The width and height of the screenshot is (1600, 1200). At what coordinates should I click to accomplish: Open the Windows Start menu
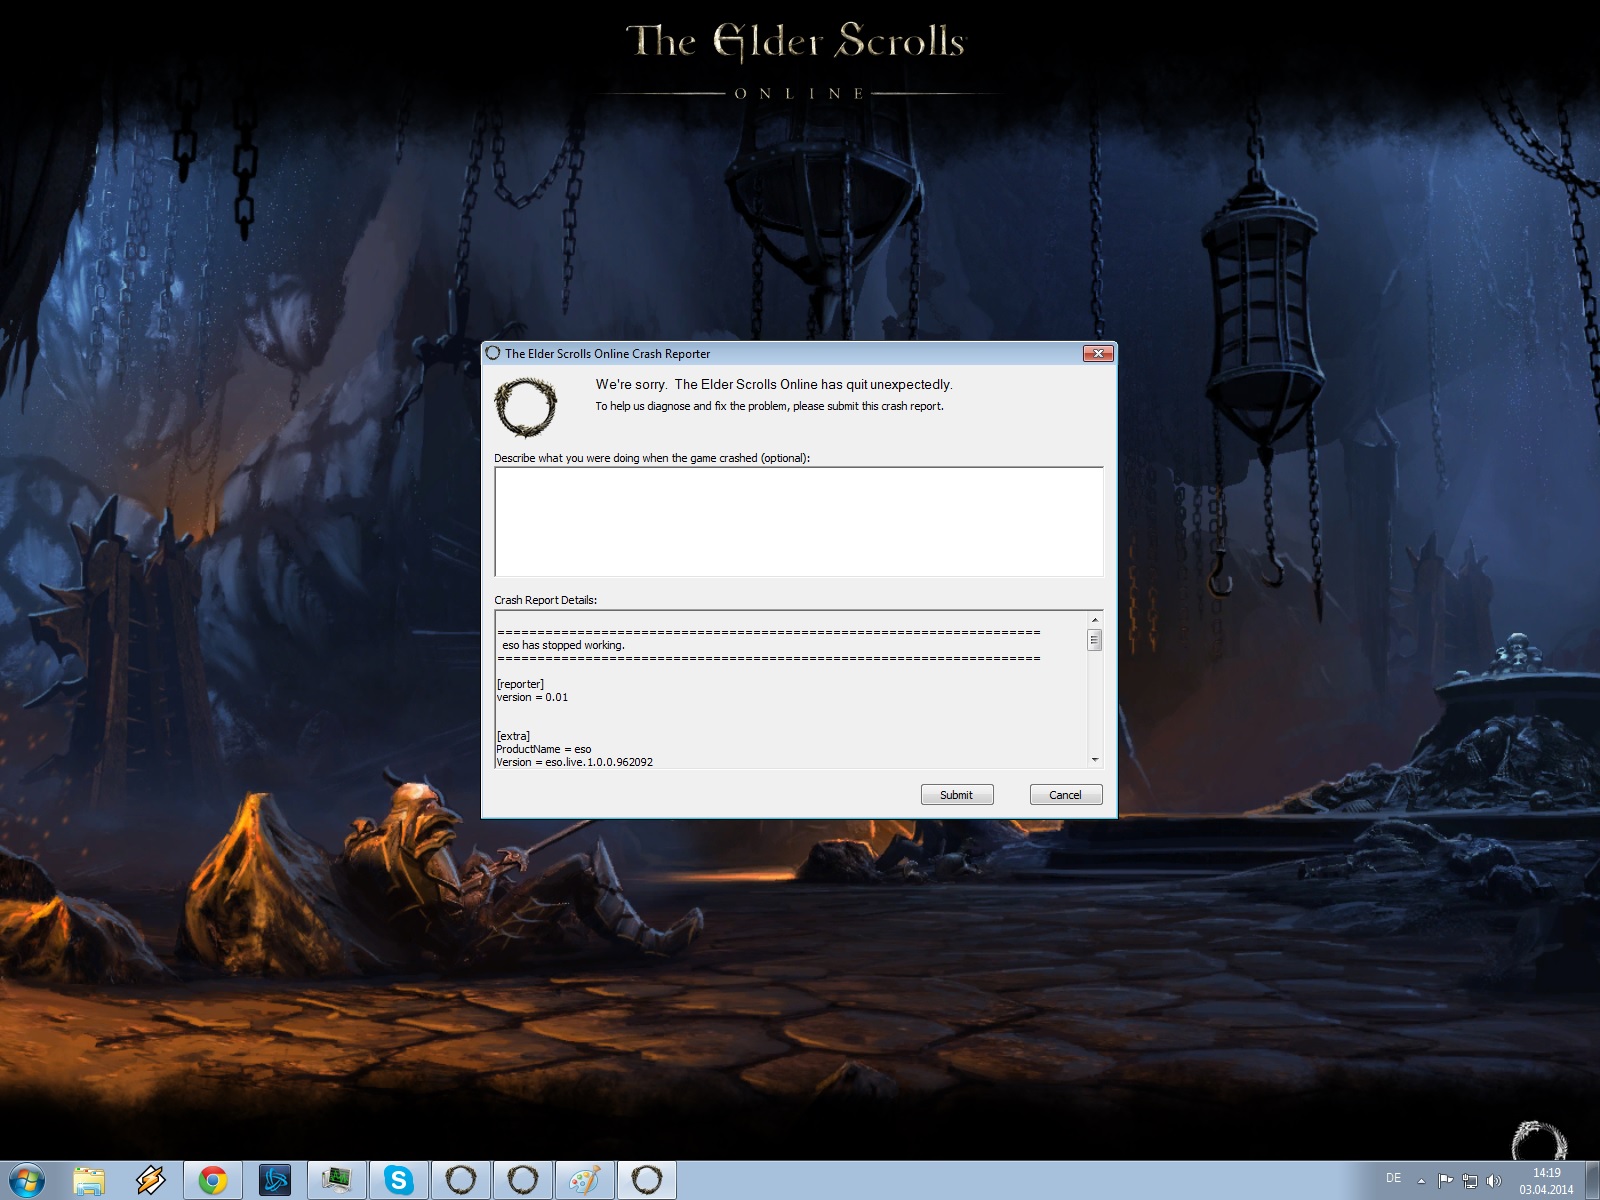26,1180
